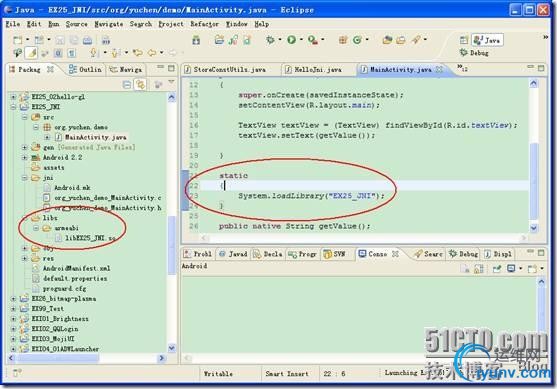Click the Open Type toolbar icon

point(387,40)
